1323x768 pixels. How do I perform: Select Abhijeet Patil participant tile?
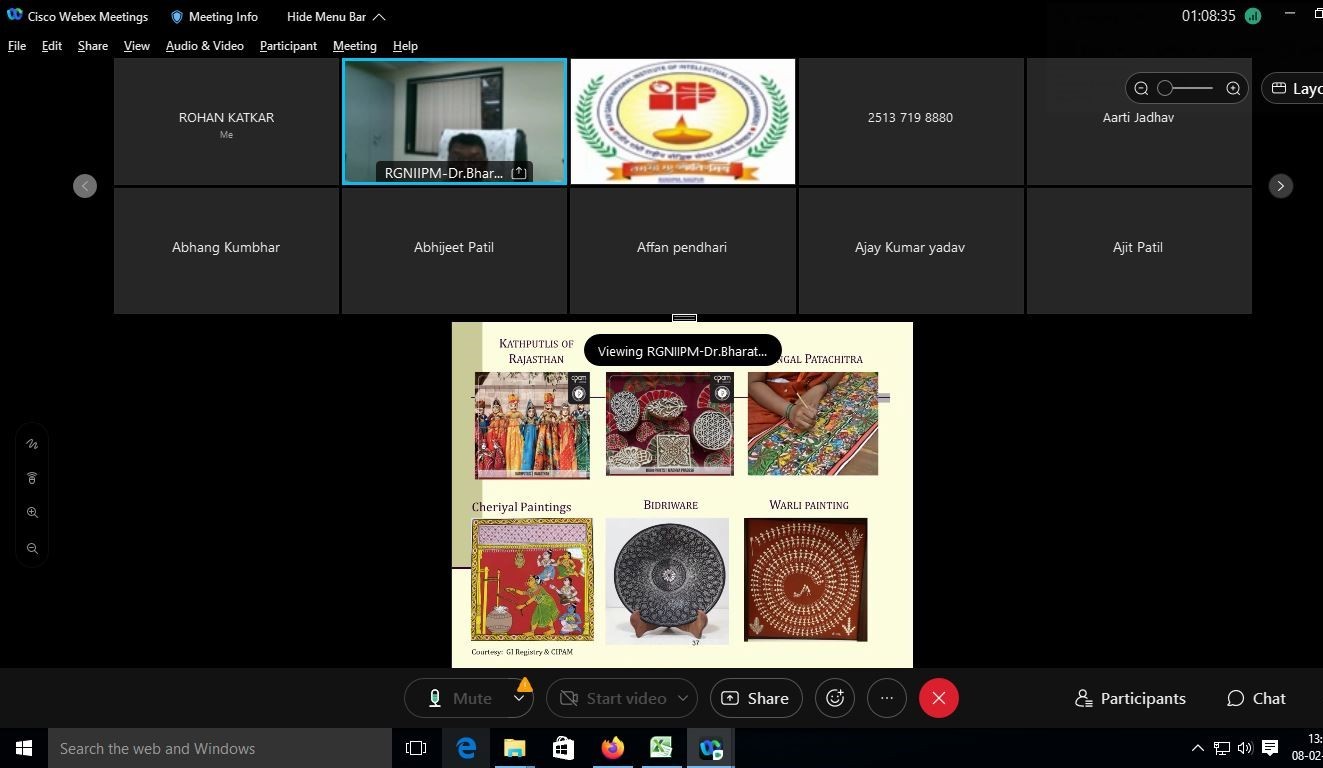coord(454,251)
